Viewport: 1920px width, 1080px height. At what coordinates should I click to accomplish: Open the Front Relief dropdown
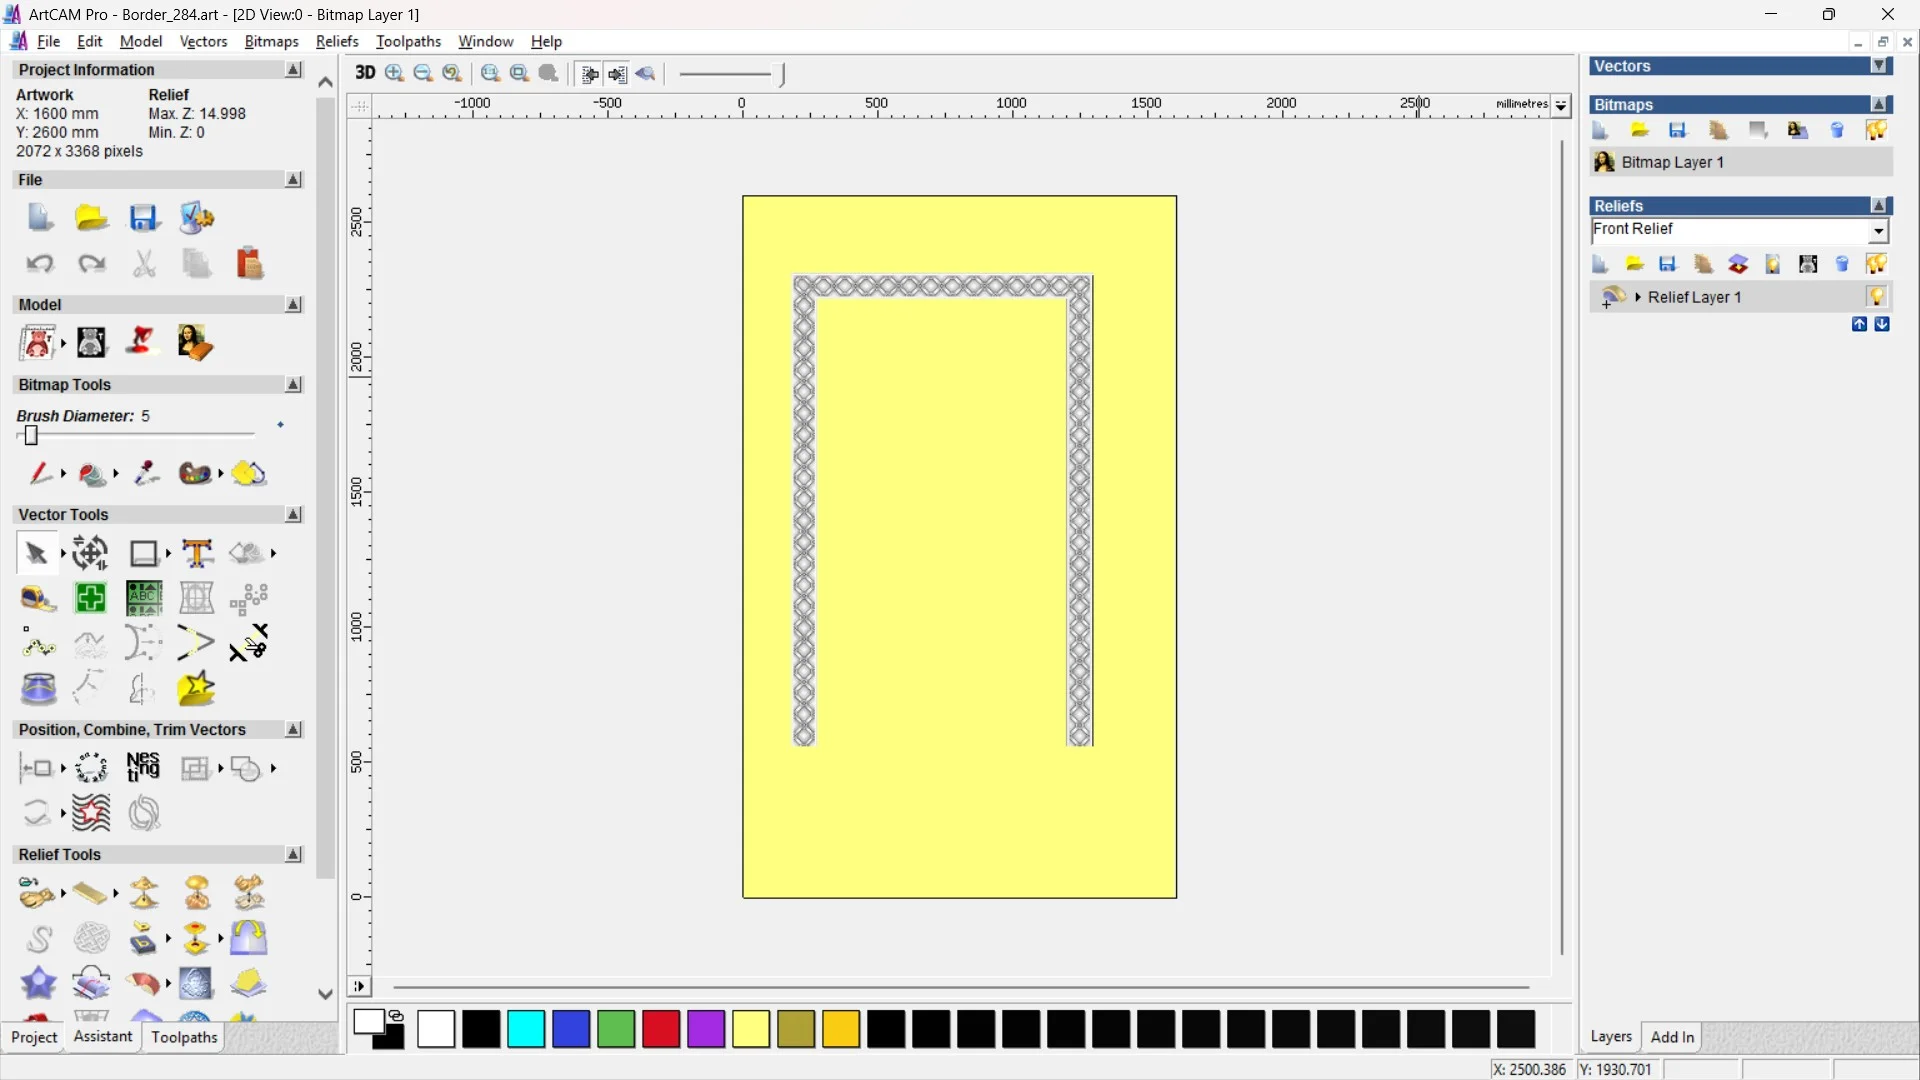[x=1879, y=231]
